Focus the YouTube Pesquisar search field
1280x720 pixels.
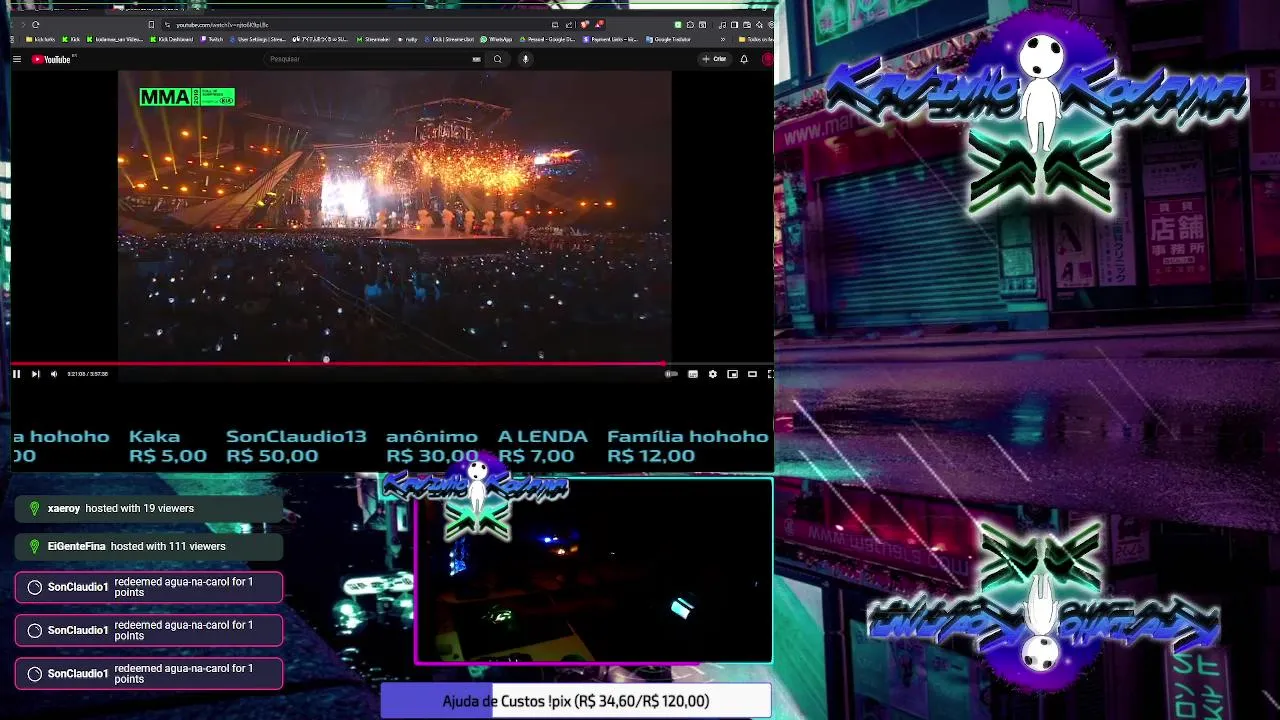point(367,59)
